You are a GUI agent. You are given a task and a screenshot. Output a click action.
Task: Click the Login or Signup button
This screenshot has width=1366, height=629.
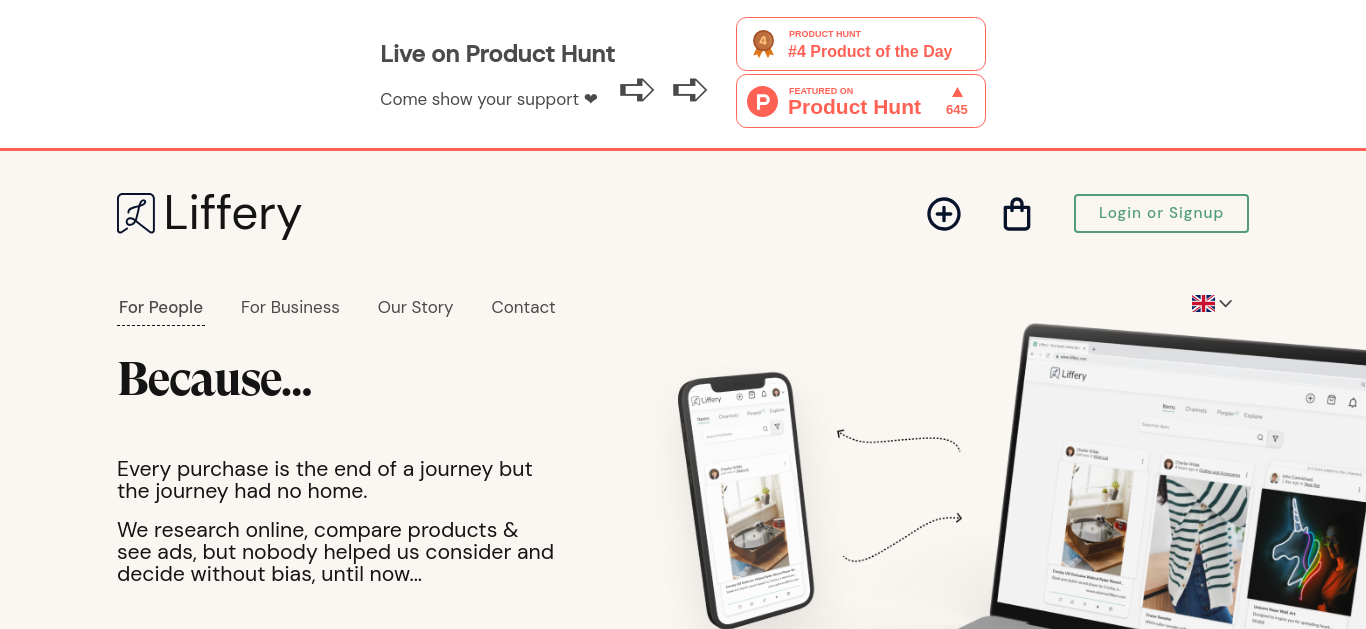pyautogui.click(x=1161, y=213)
